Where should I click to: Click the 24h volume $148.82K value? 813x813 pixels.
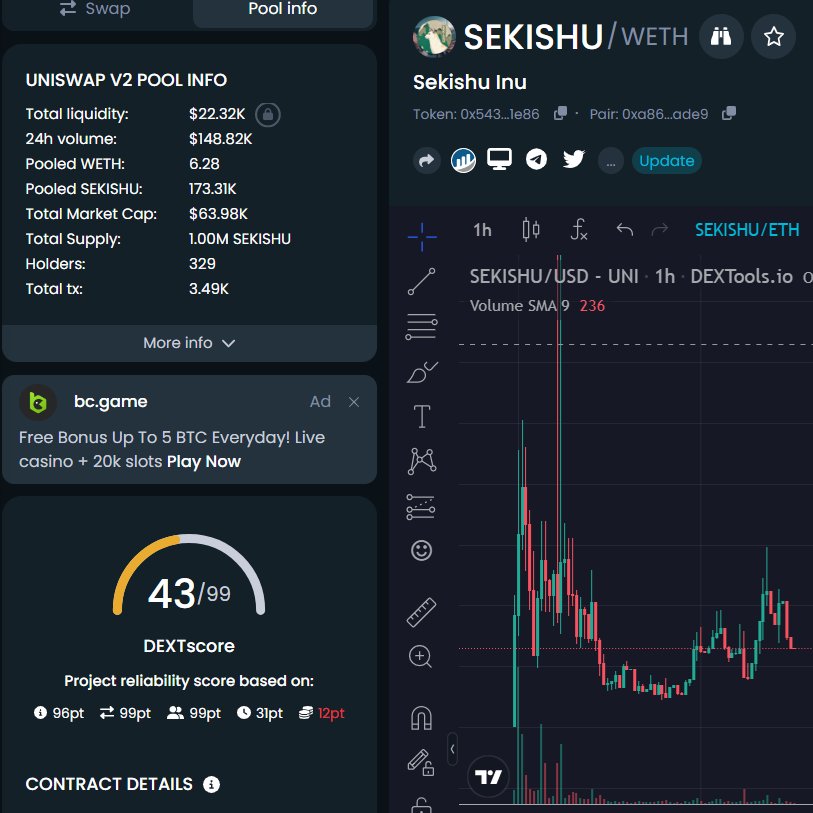tap(220, 139)
